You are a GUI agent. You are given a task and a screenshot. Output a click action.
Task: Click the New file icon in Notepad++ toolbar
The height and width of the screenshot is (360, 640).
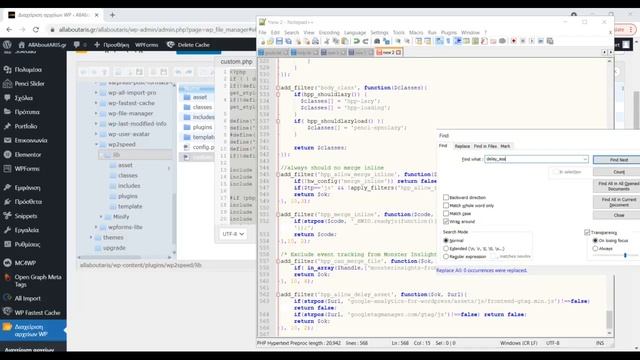(263, 41)
